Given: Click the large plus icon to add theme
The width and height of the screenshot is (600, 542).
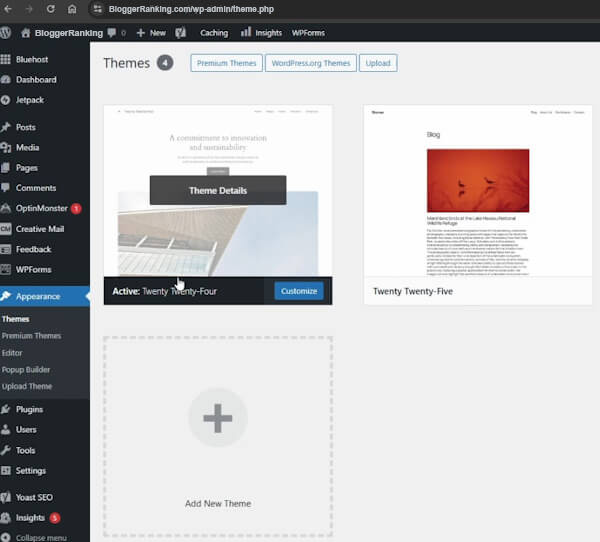Looking at the screenshot, I should tap(217, 417).
